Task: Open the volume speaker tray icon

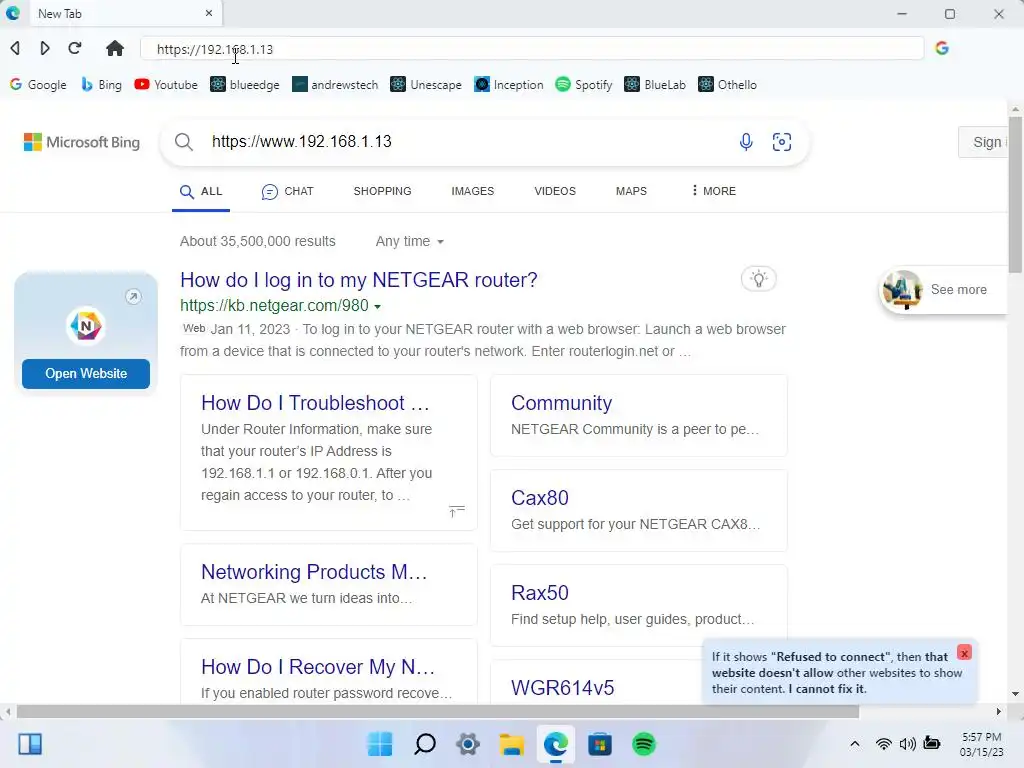Action: tap(907, 744)
